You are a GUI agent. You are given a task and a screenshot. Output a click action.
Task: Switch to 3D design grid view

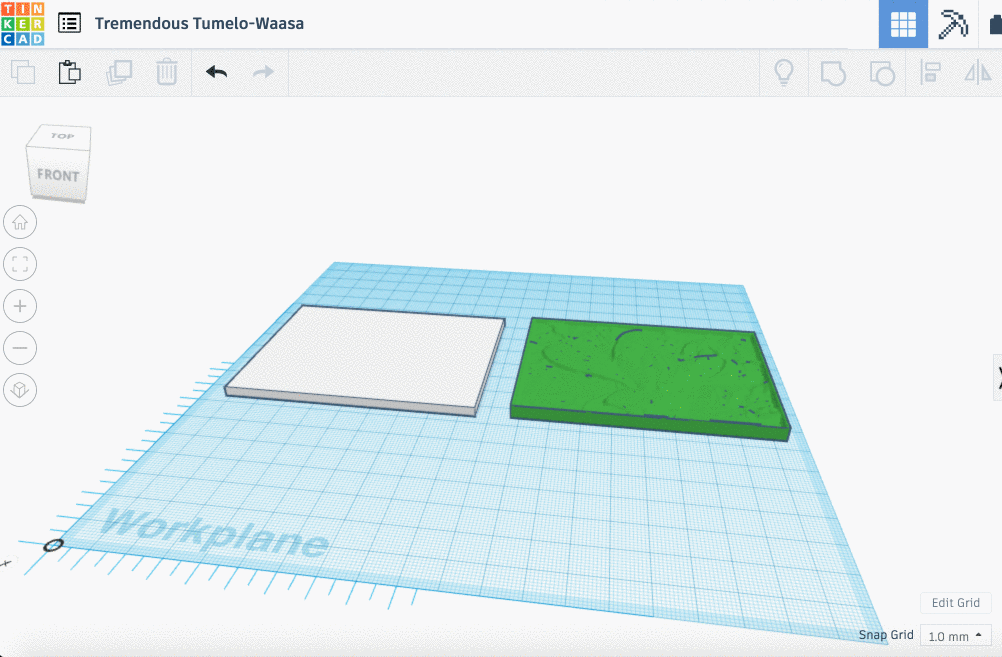click(x=903, y=24)
